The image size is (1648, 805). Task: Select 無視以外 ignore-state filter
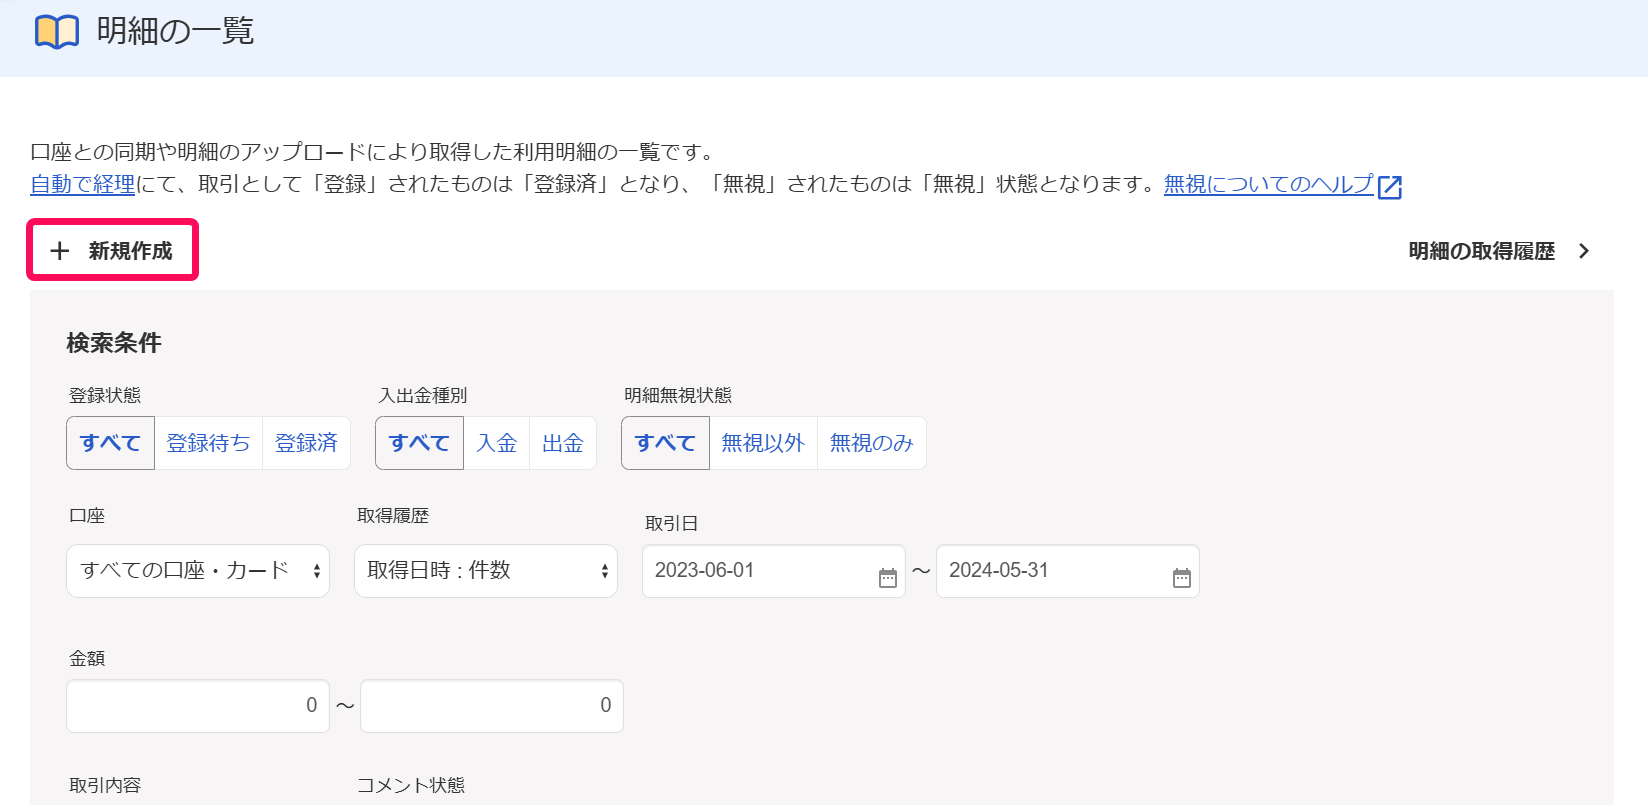click(763, 443)
